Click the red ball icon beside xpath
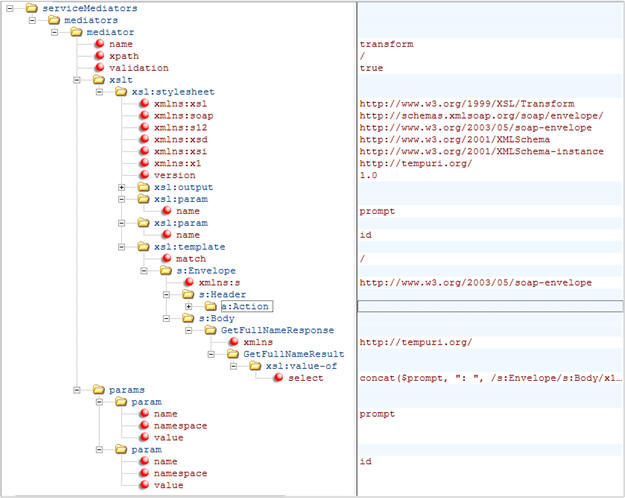 click(100, 55)
